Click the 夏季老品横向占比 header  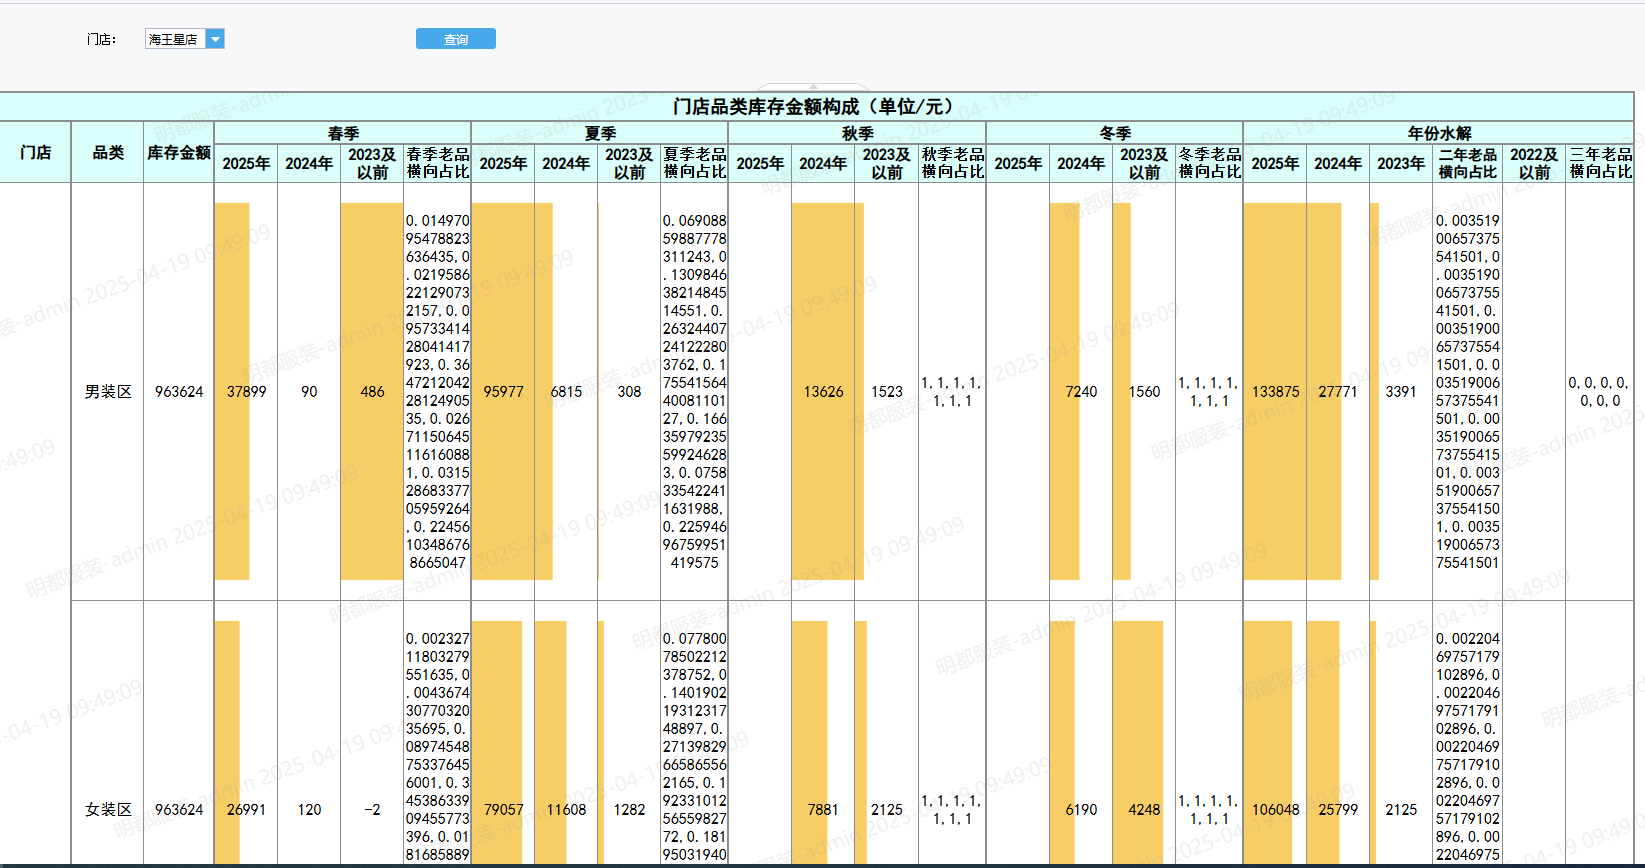pos(695,163)
